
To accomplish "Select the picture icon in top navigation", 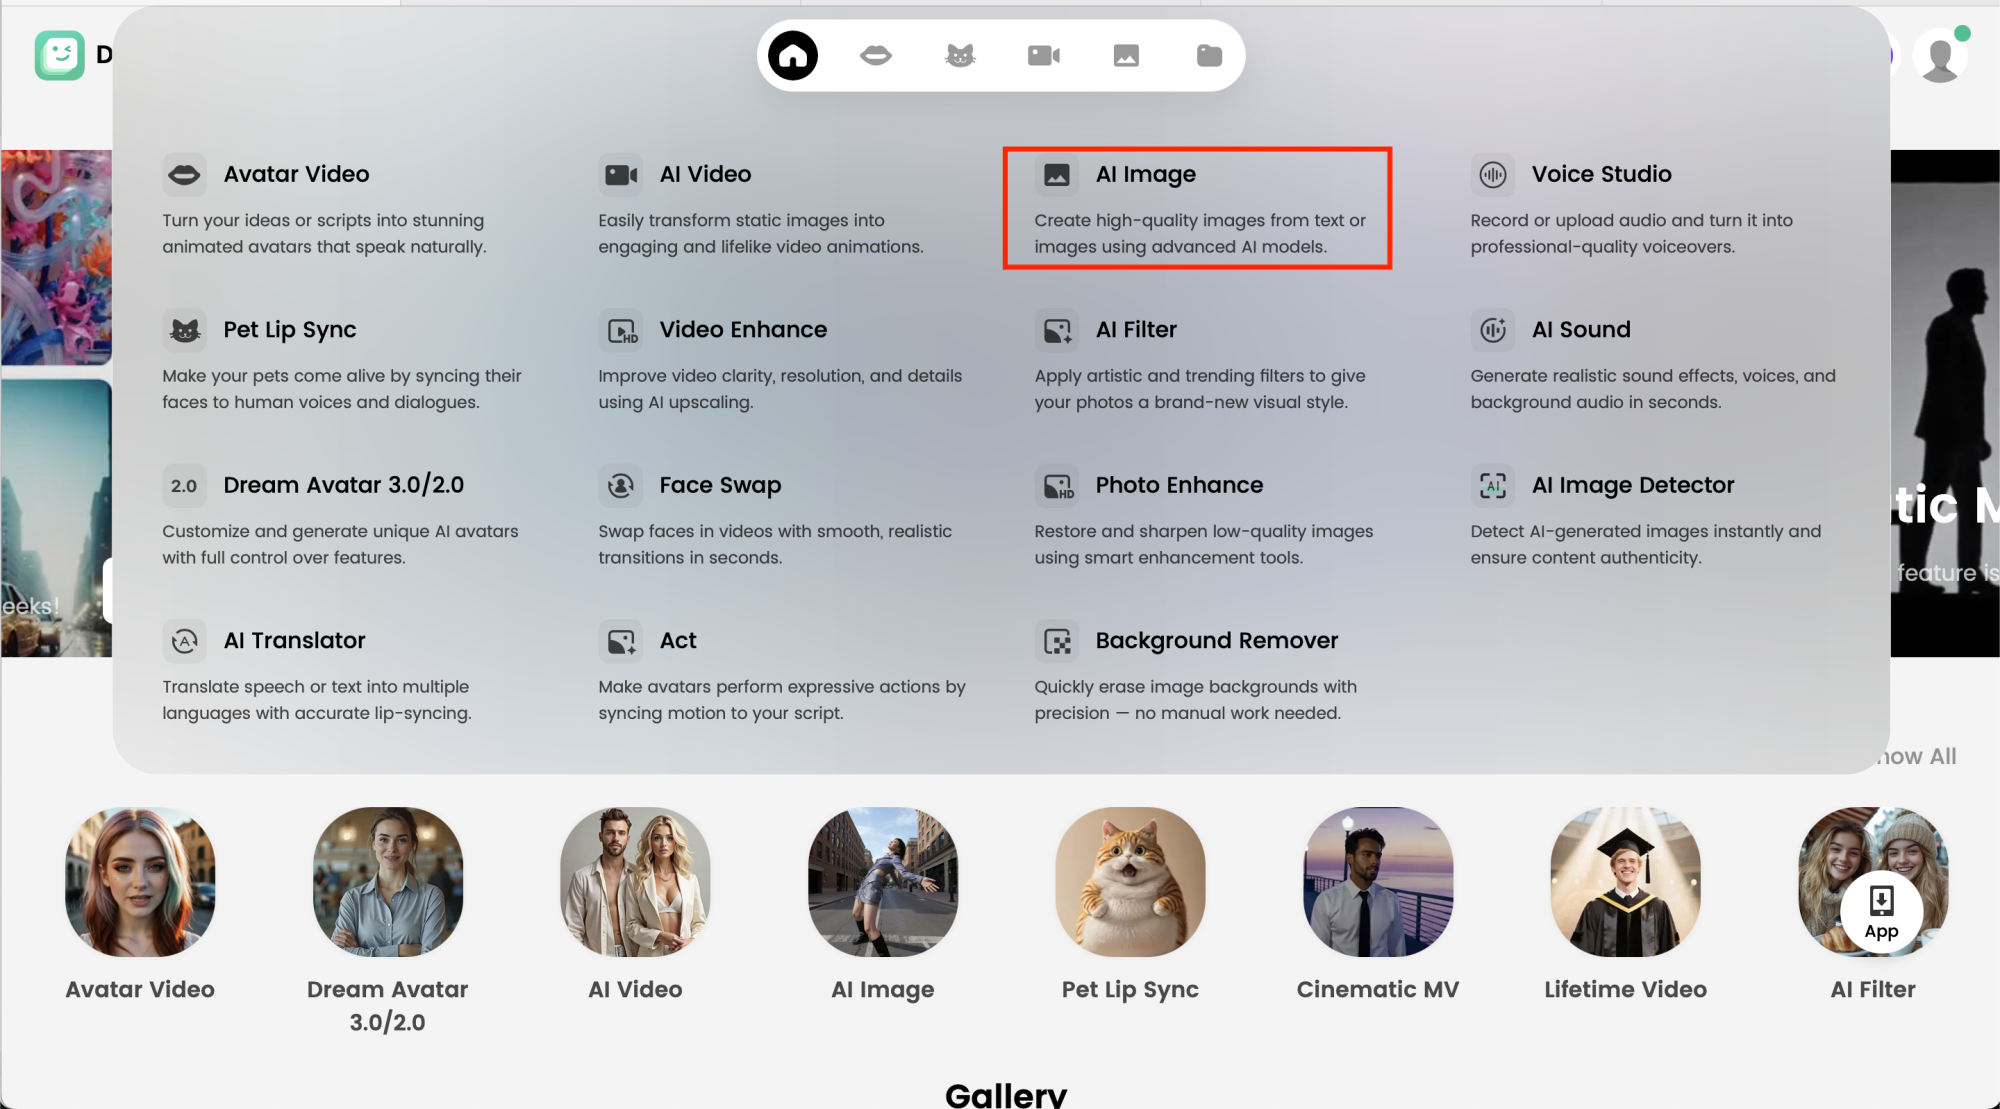I will [x=1126, y=55].
